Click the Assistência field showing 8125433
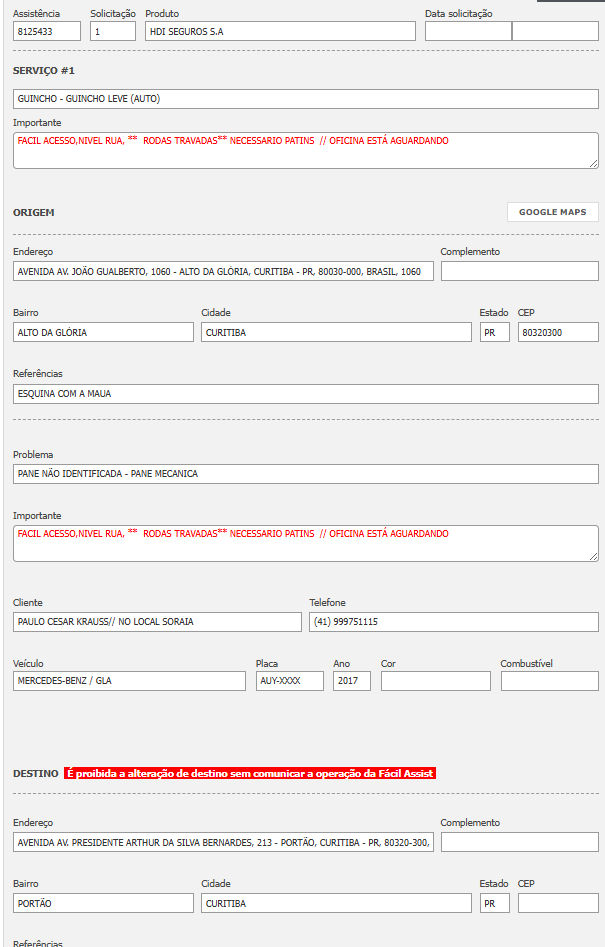 (x=47, y=31)
